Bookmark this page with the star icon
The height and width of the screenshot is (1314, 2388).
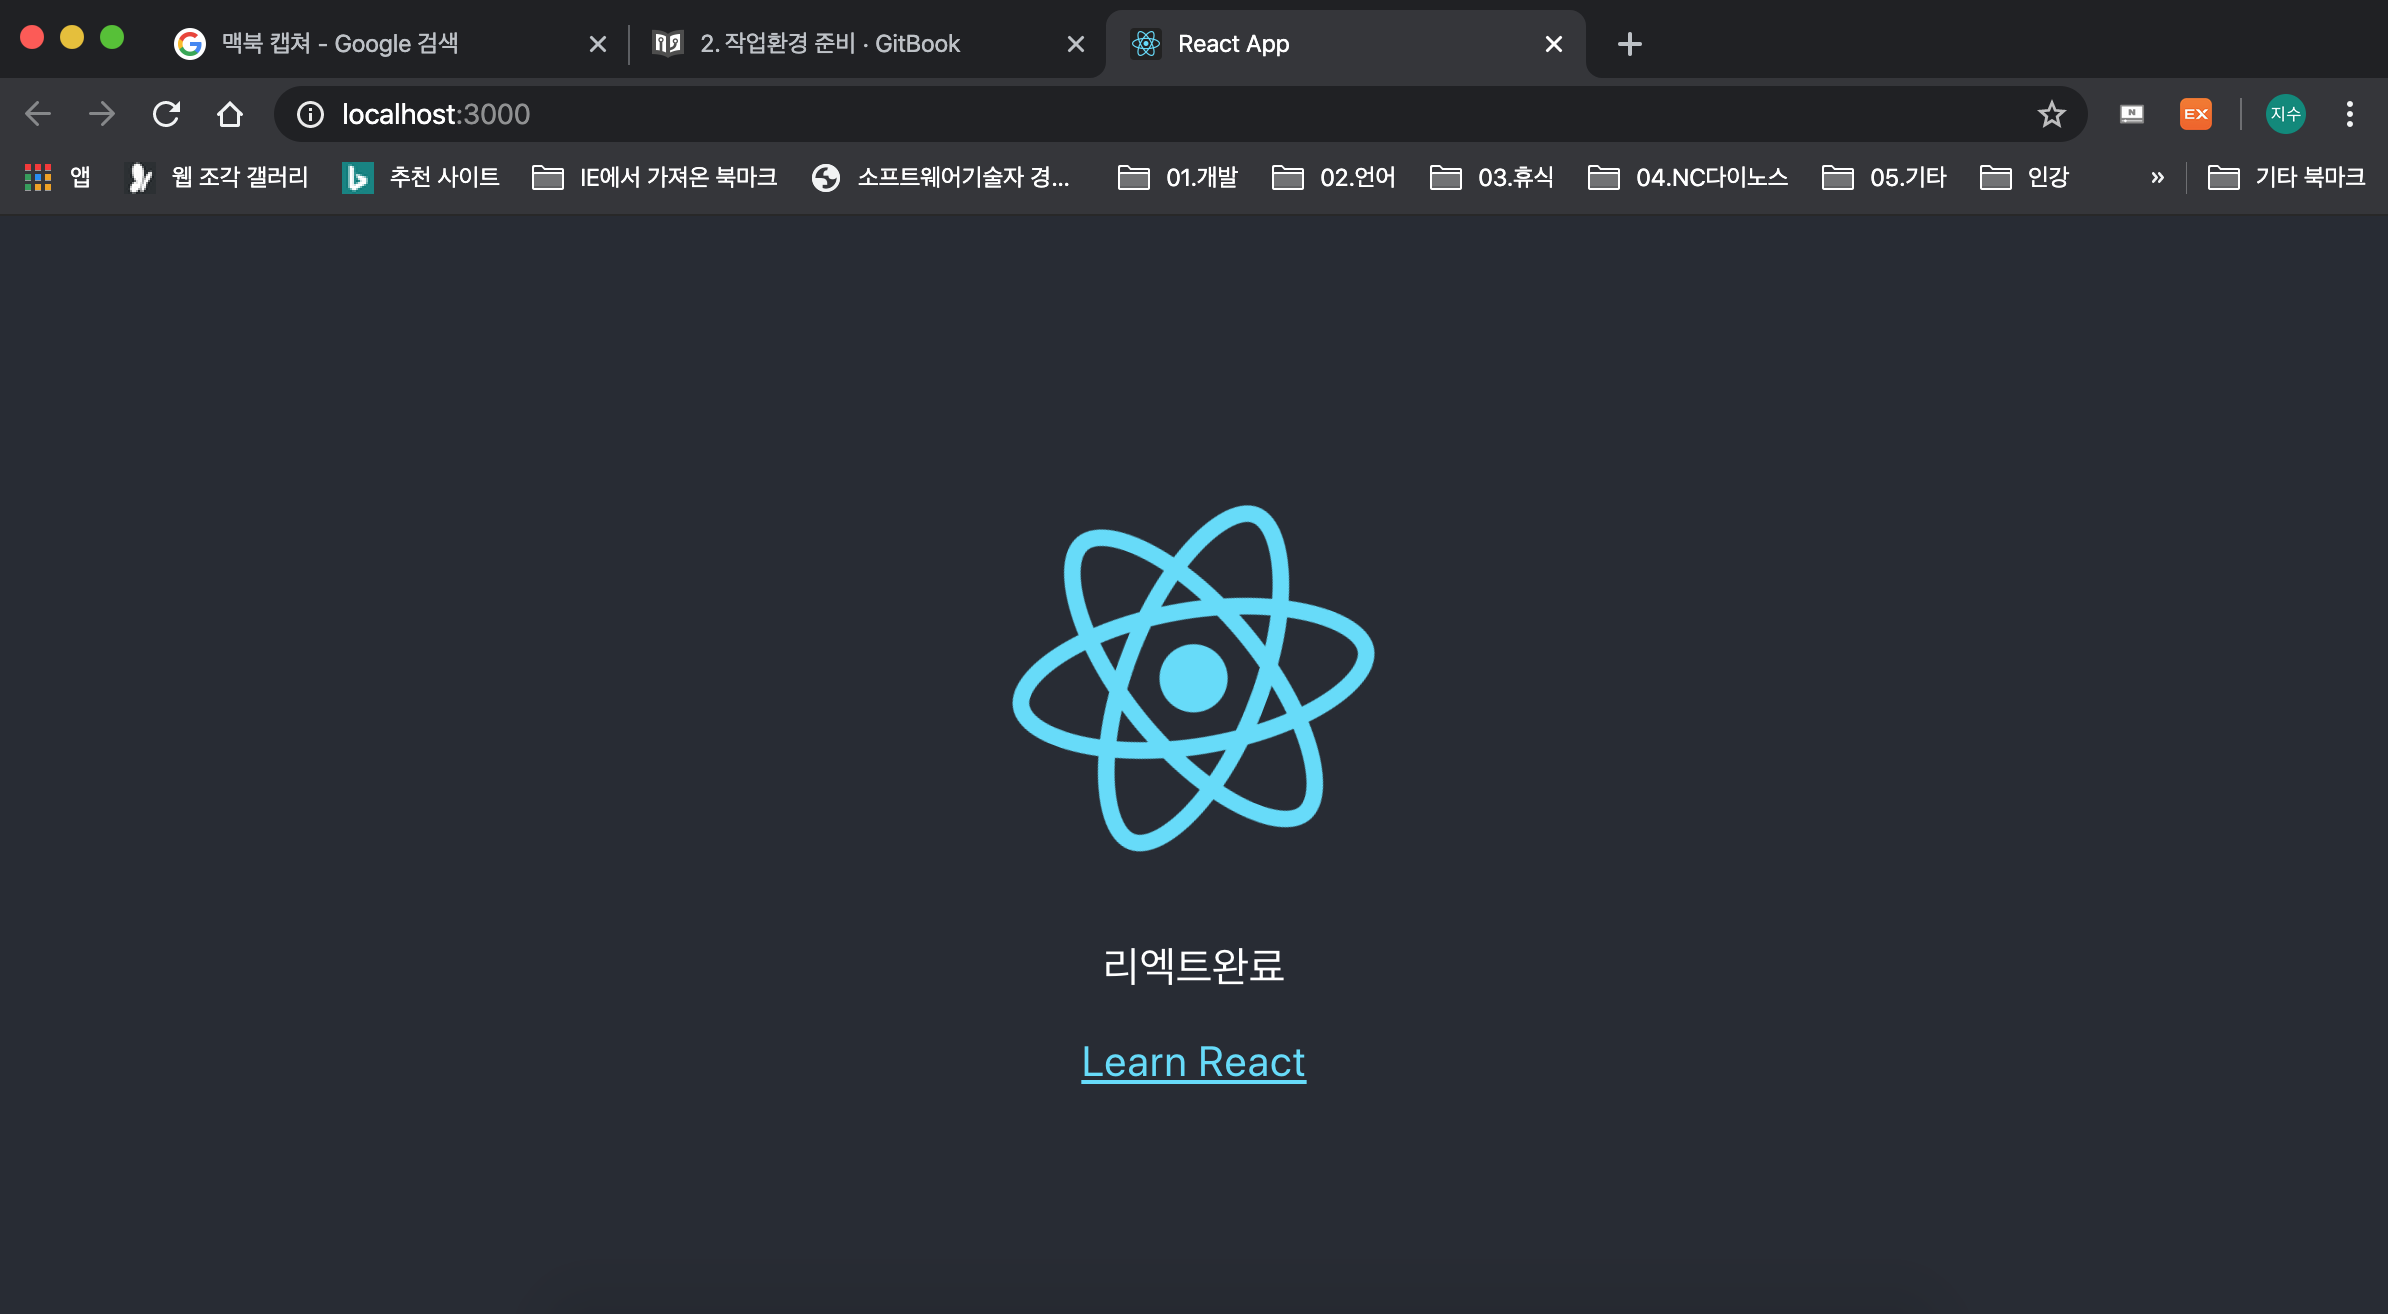(x=2051, y=114)
